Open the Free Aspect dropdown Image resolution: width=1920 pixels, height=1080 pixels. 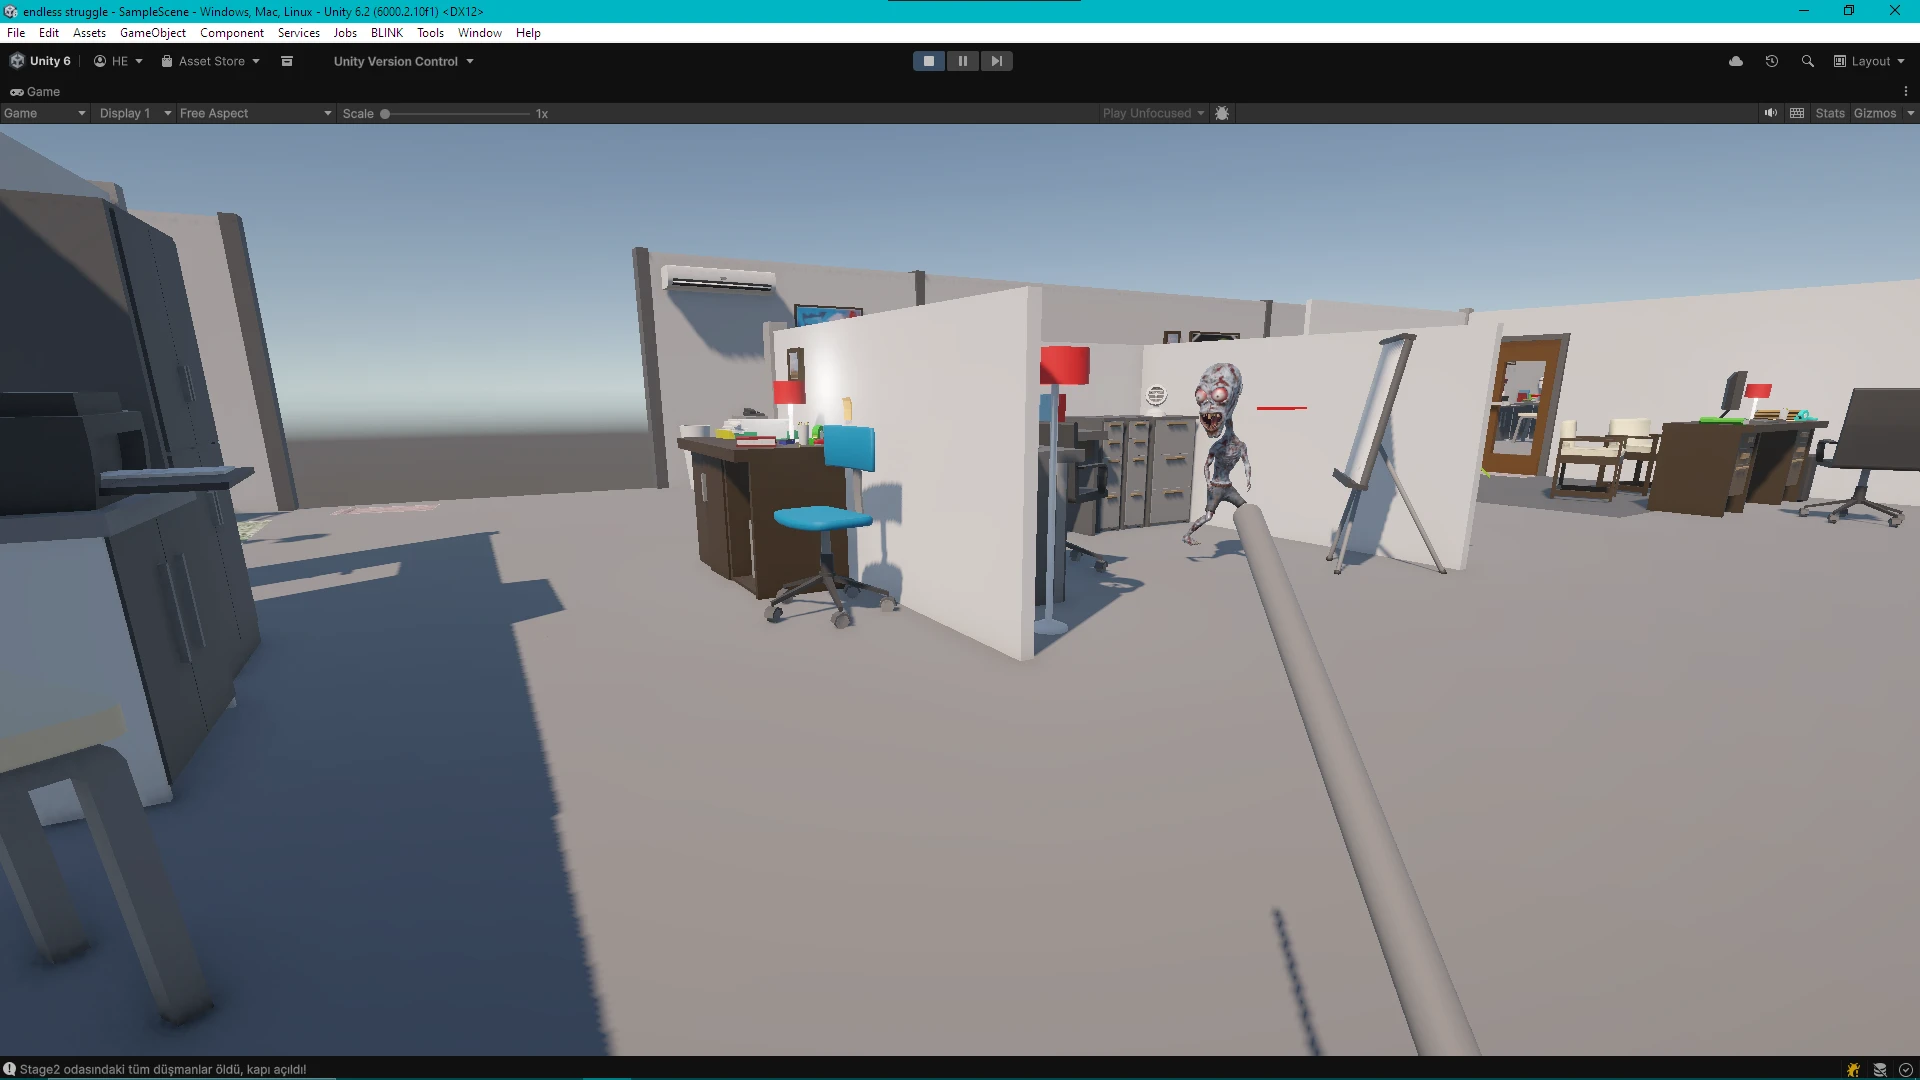pos(255,113)
